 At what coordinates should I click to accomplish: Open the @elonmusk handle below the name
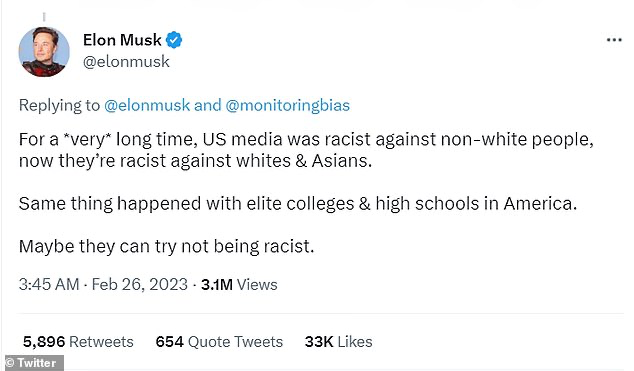click(126, 62)
